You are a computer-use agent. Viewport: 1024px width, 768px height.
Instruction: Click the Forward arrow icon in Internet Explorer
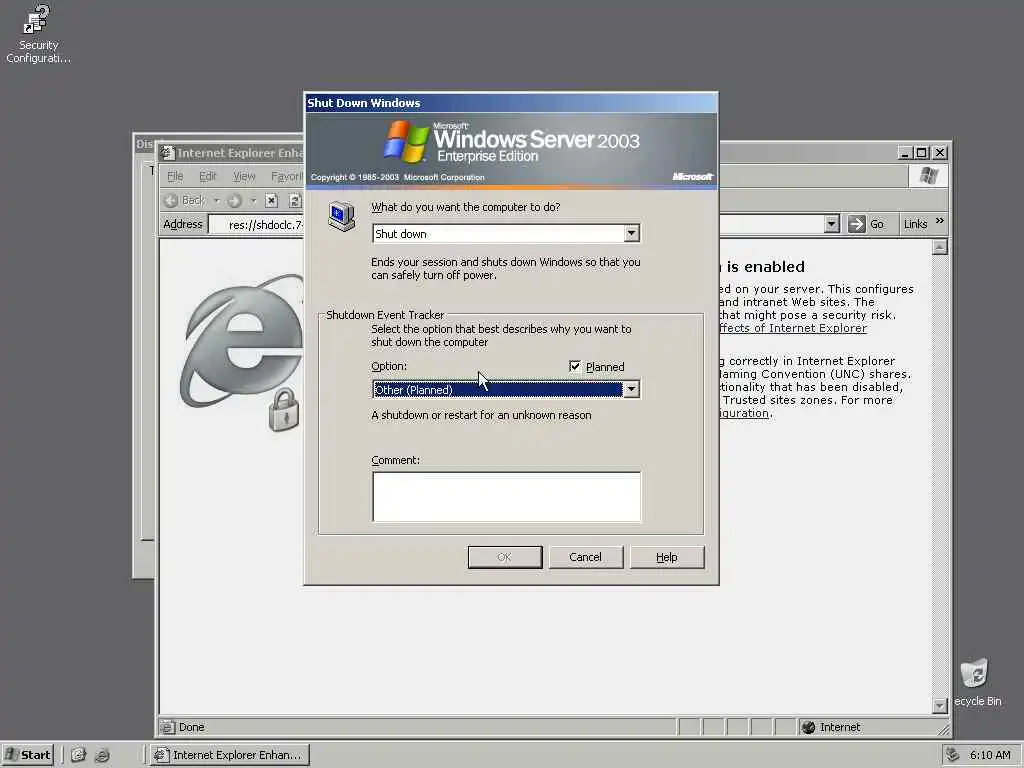(235, 200)
